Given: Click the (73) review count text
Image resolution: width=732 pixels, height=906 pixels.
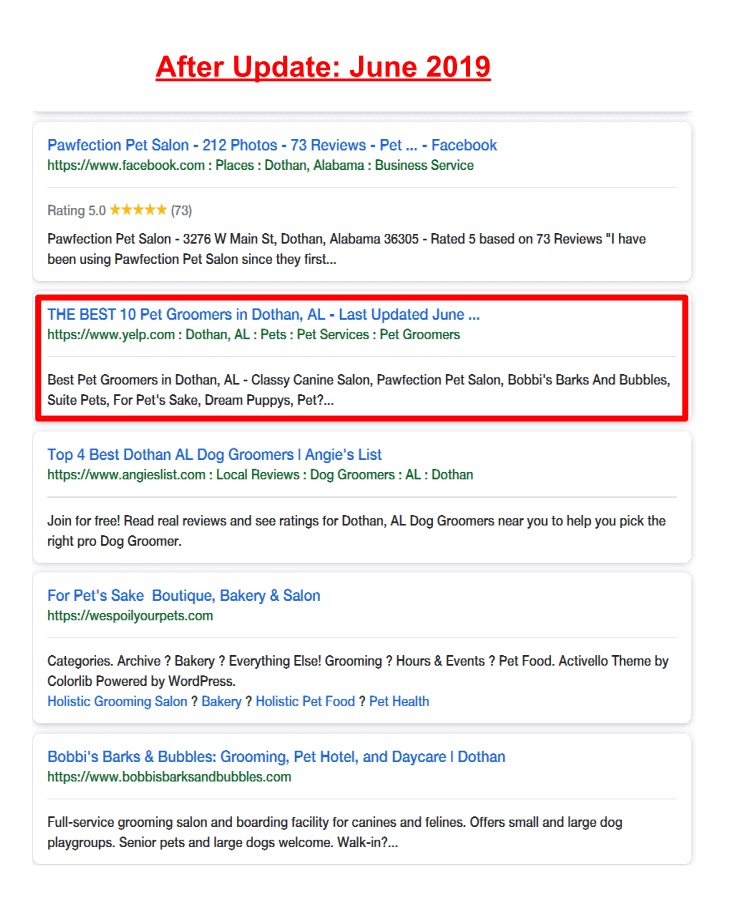Looking at the screenshot, I should coord(181,210).
